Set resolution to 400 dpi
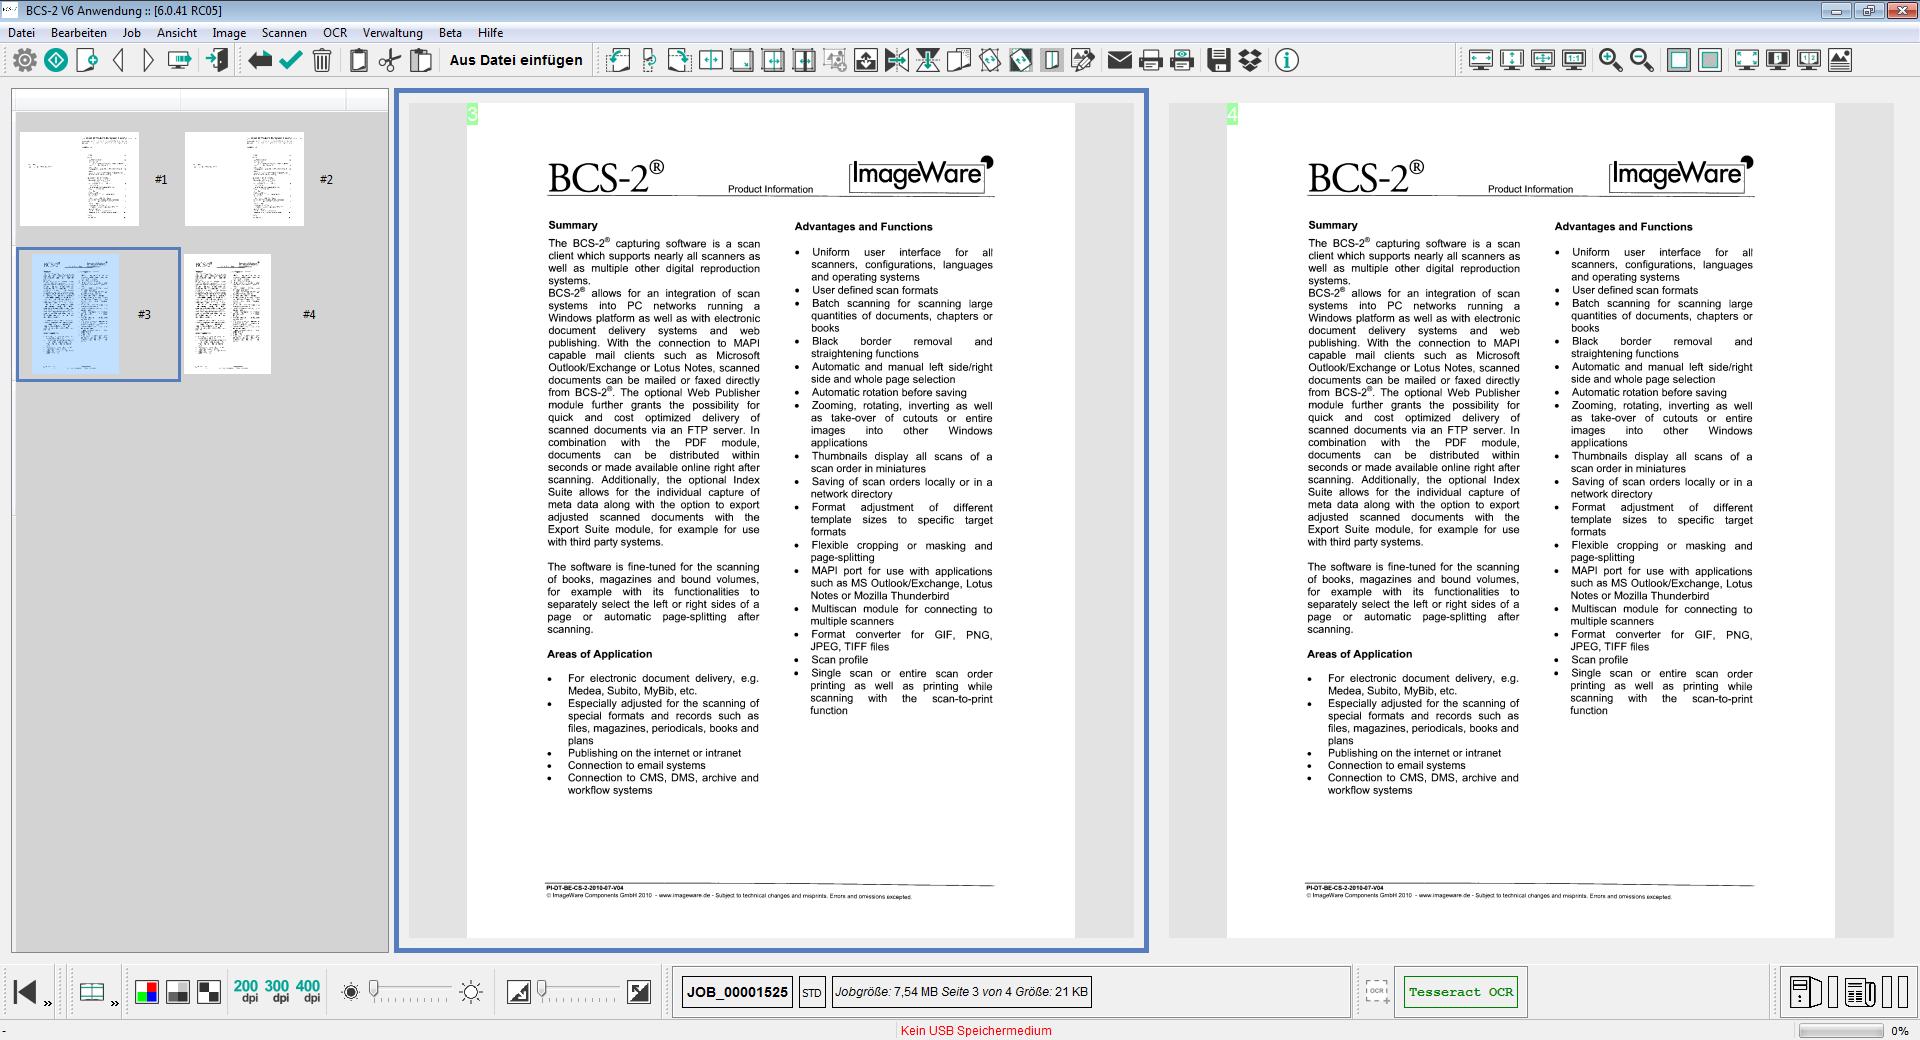Viewport: 1920px width, 1040px height. (308, 991)
